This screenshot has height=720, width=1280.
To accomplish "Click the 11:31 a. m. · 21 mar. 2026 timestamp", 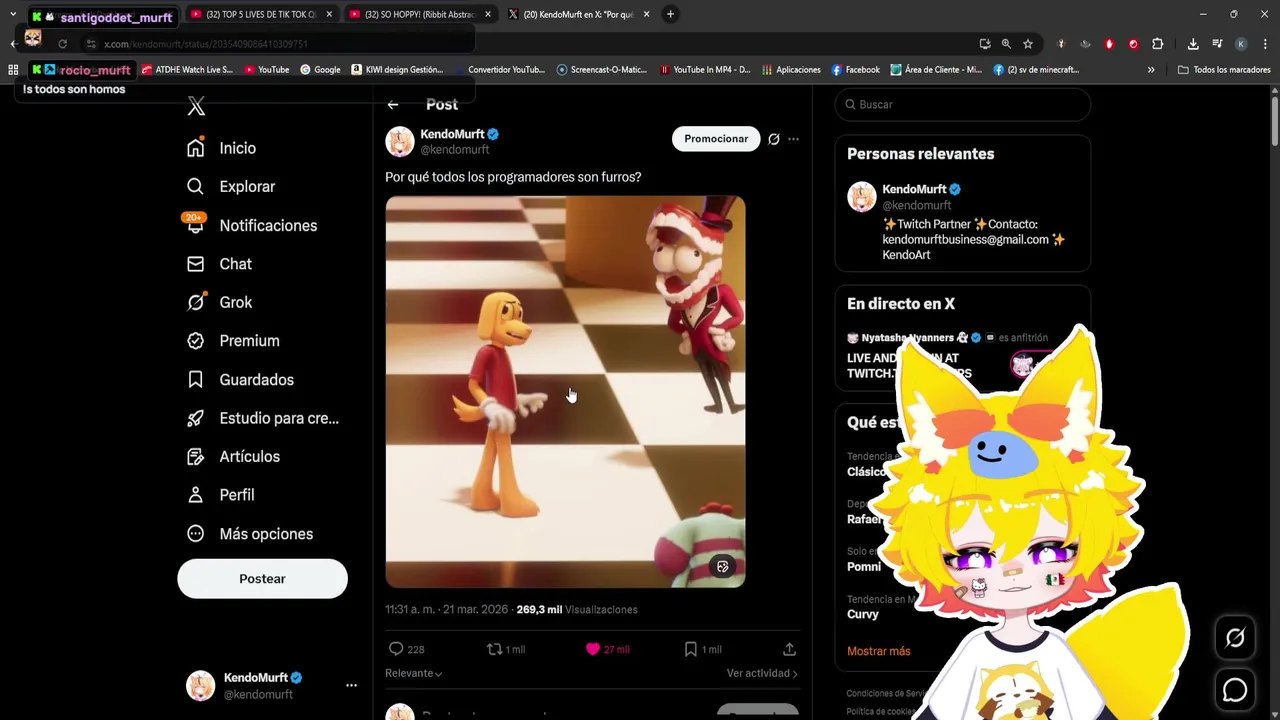I will 447,609.
